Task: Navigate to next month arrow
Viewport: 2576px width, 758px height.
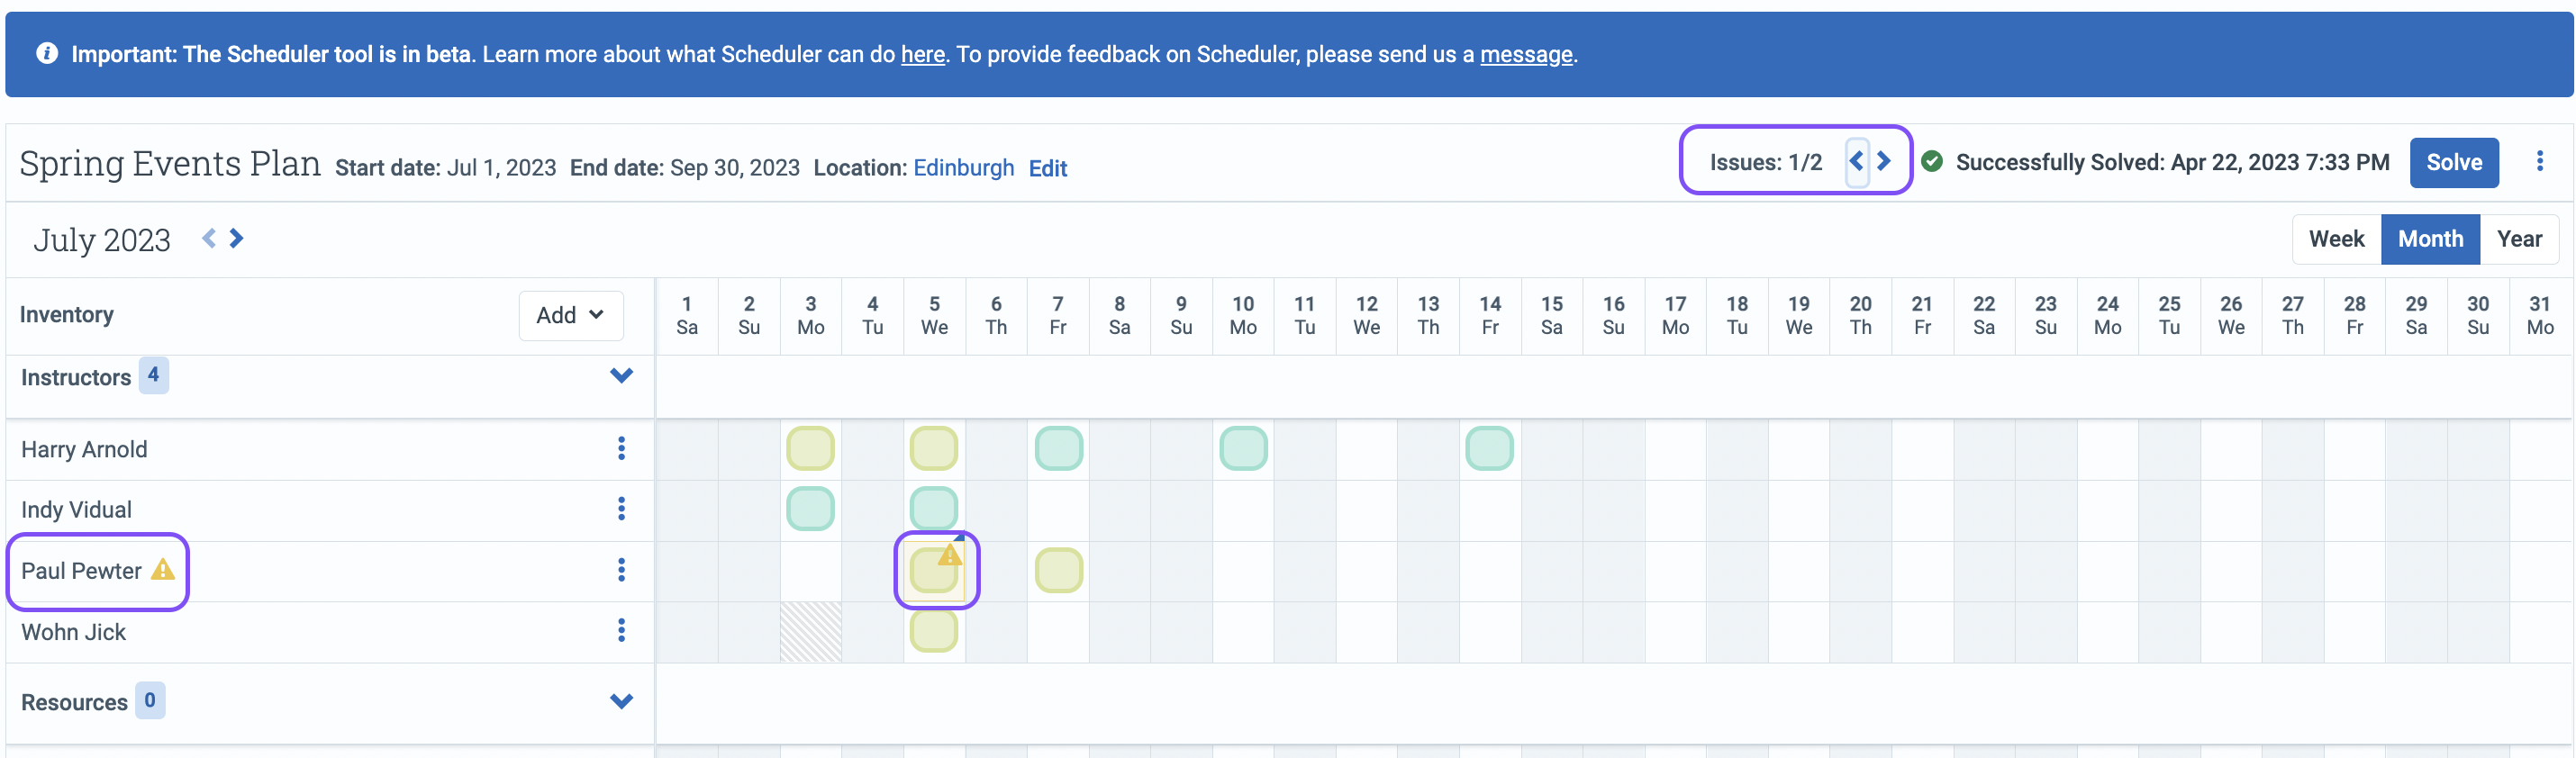Action: click(236, 238)
